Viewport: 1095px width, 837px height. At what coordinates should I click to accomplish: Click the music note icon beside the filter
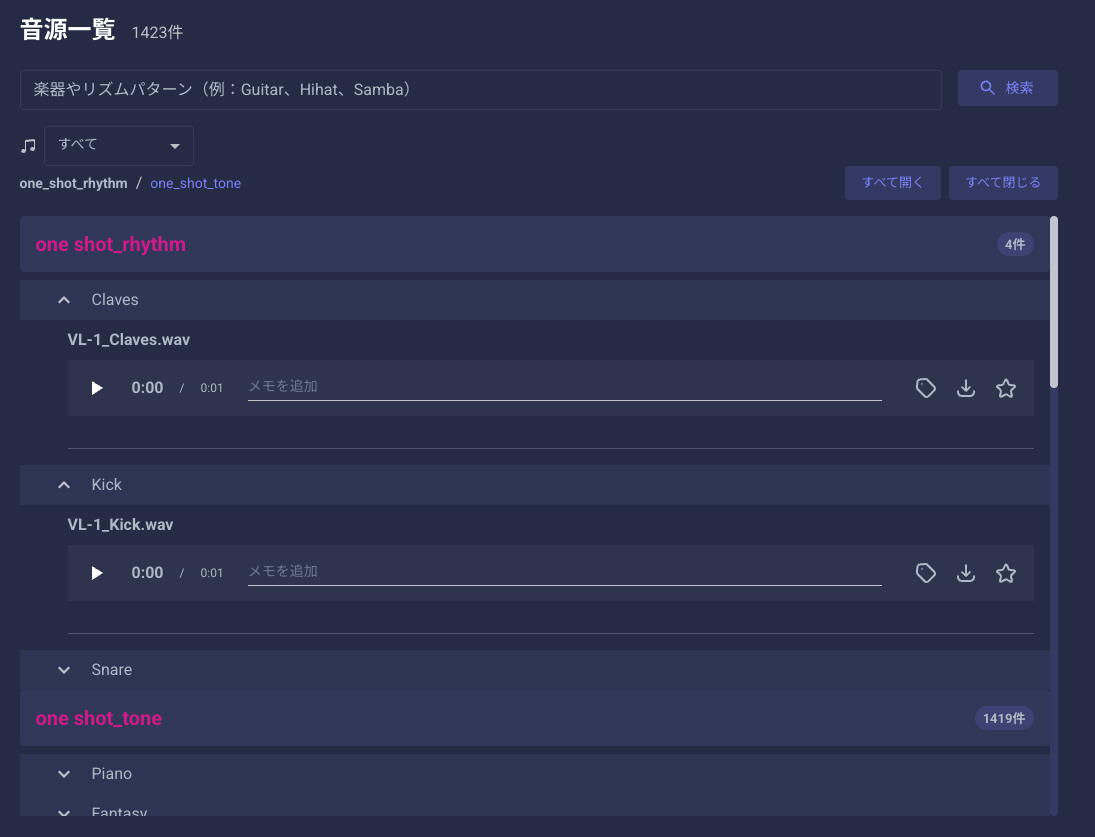(28, 146)
